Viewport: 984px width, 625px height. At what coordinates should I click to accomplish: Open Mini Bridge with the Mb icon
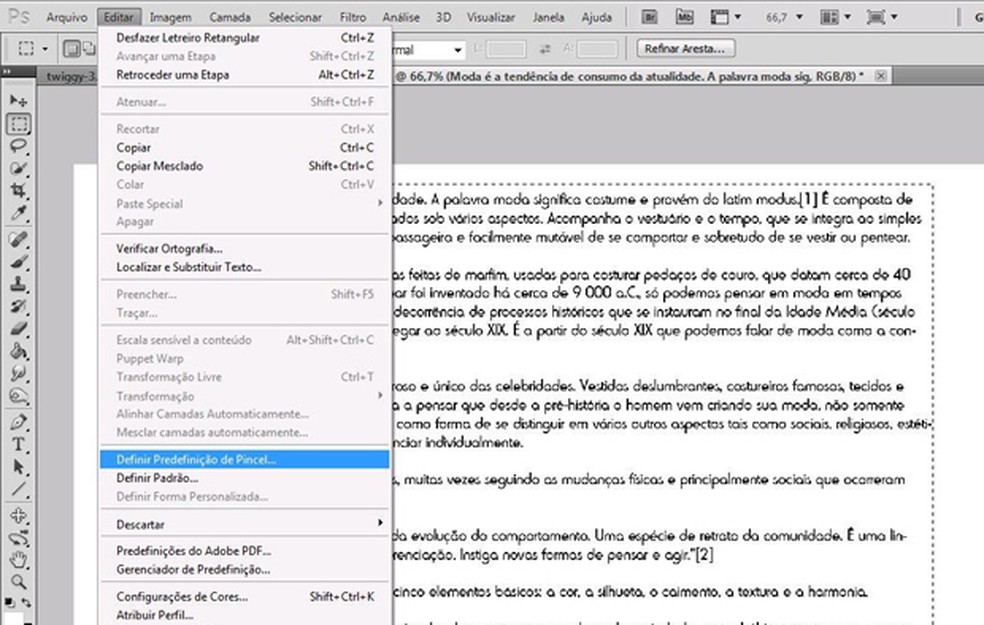(685, 17)
